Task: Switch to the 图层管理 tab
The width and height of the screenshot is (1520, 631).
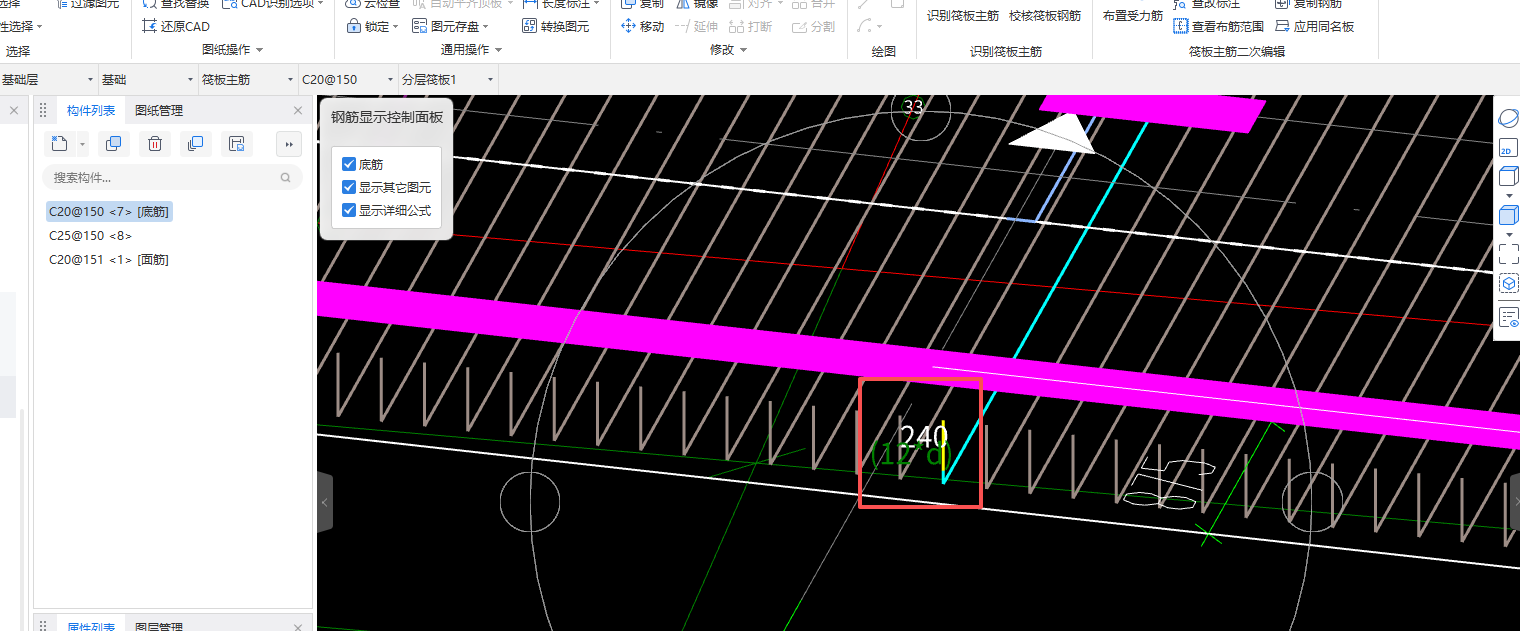Action: [159, 626]
